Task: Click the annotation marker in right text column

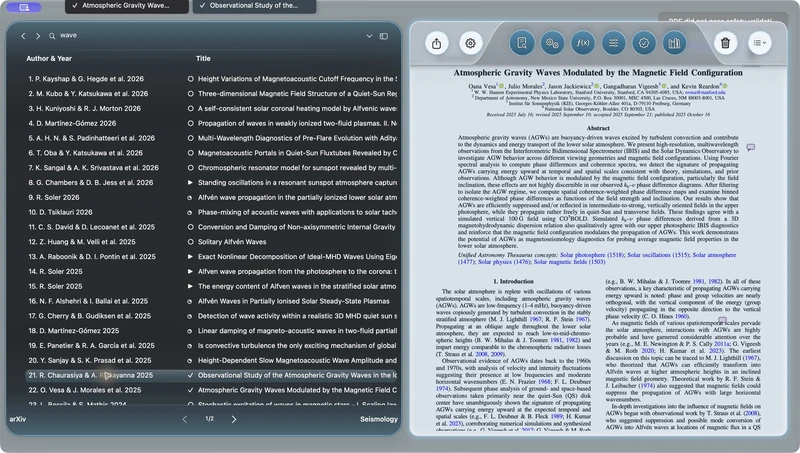Action: tap(722, 321)
